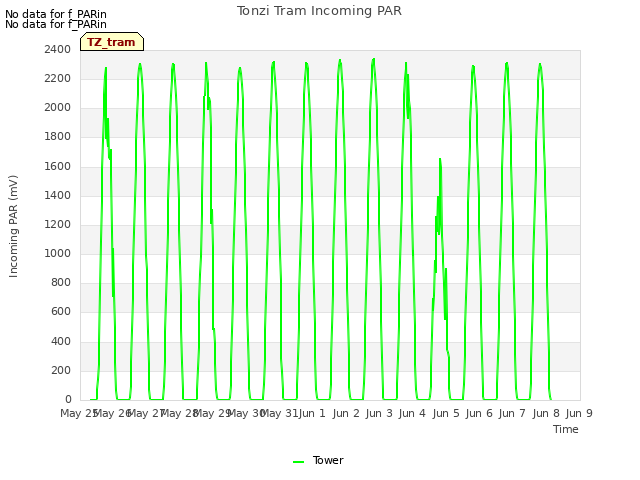Click the green Tower legend swatch
This screenshot has height=480, width=640.
(298, 462)
